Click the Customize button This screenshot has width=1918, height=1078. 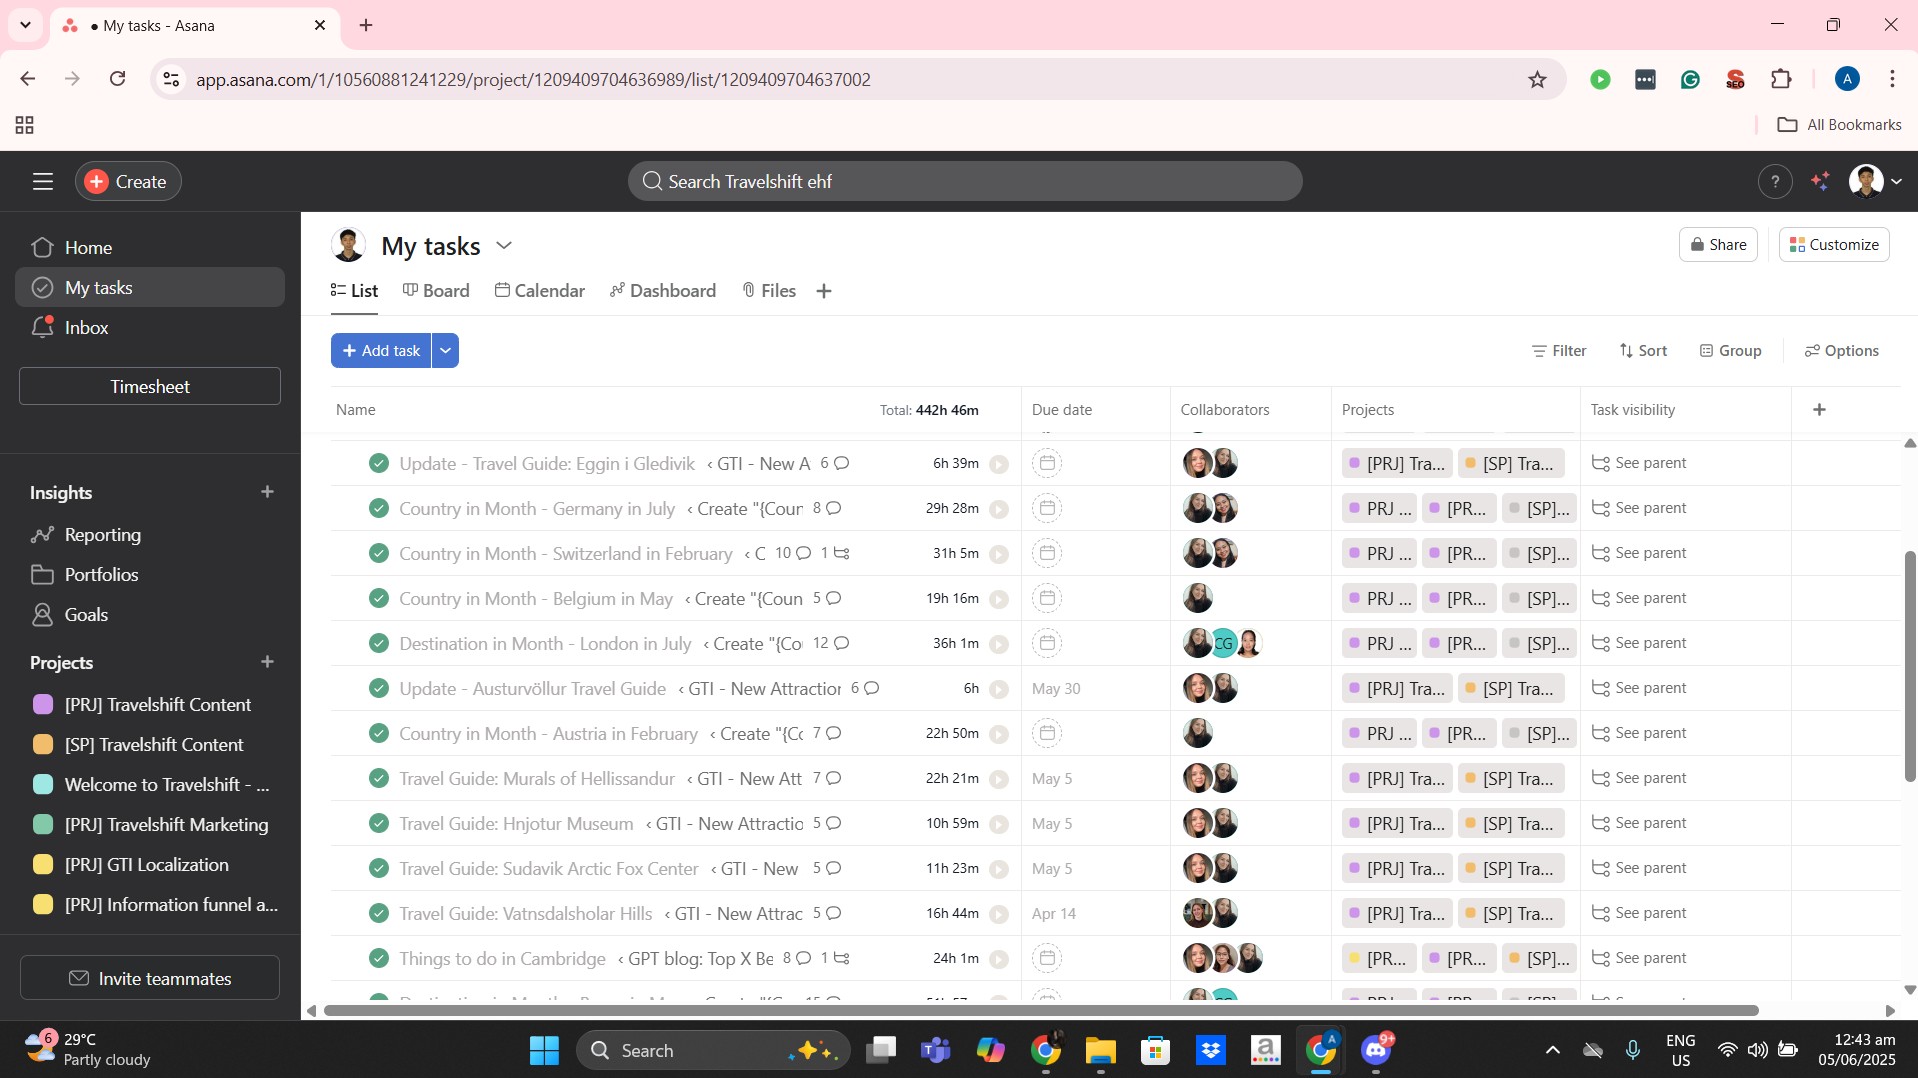[x=1834, y=245]
